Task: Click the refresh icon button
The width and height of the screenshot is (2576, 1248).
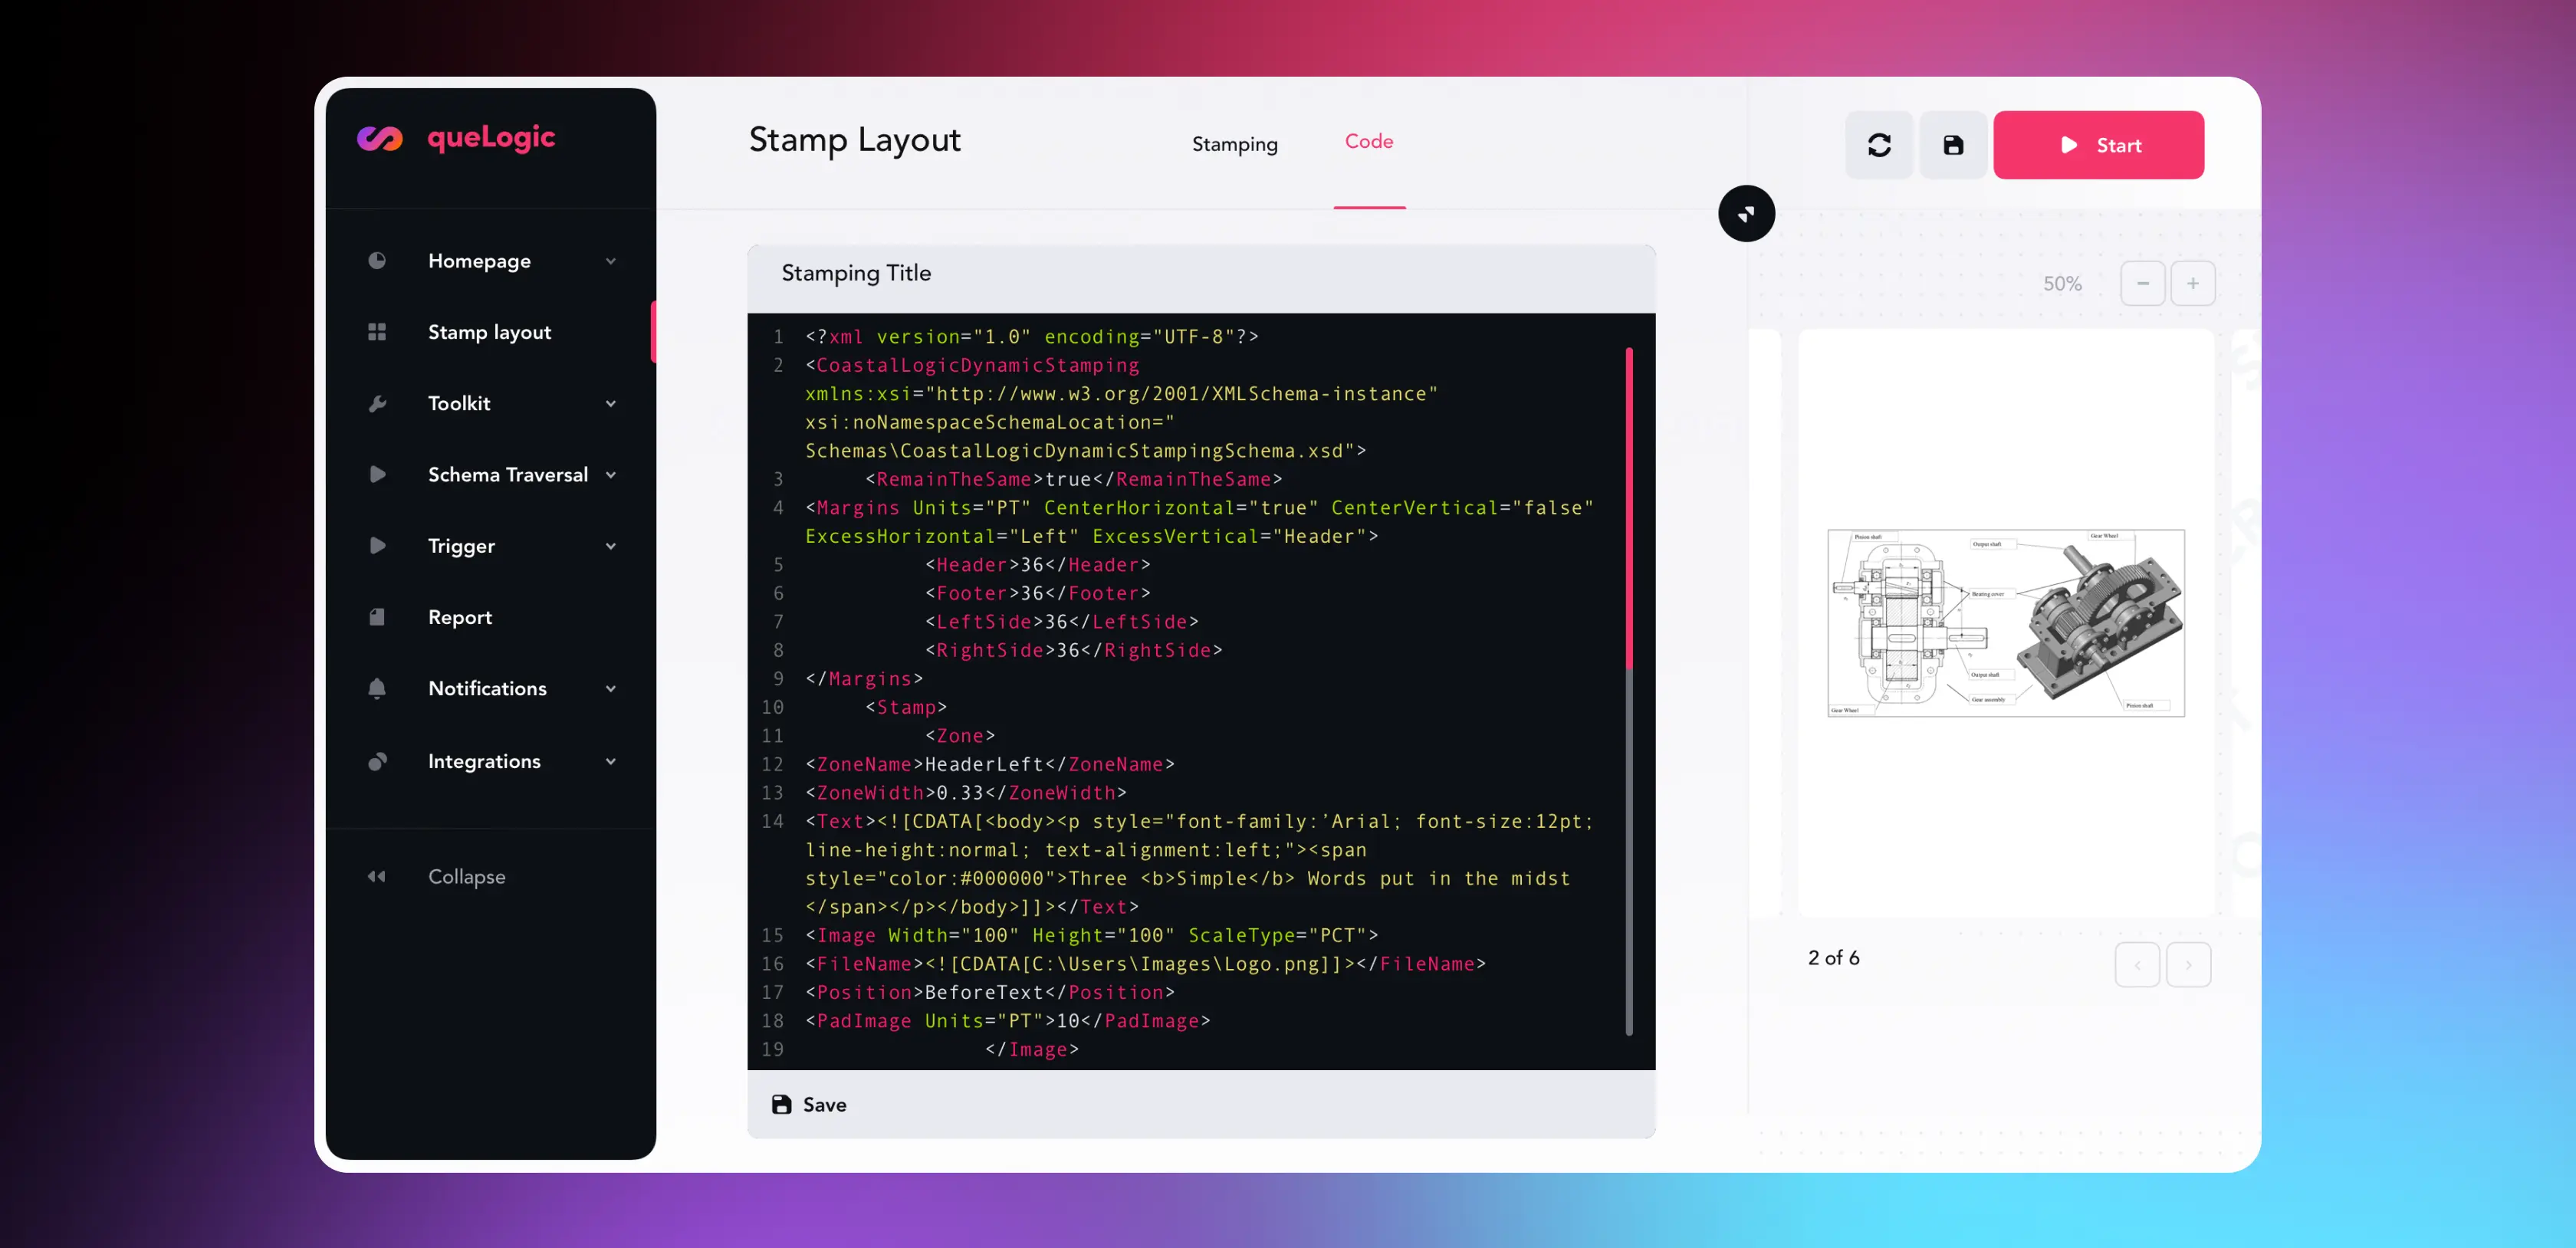Action: (1878, 145)
